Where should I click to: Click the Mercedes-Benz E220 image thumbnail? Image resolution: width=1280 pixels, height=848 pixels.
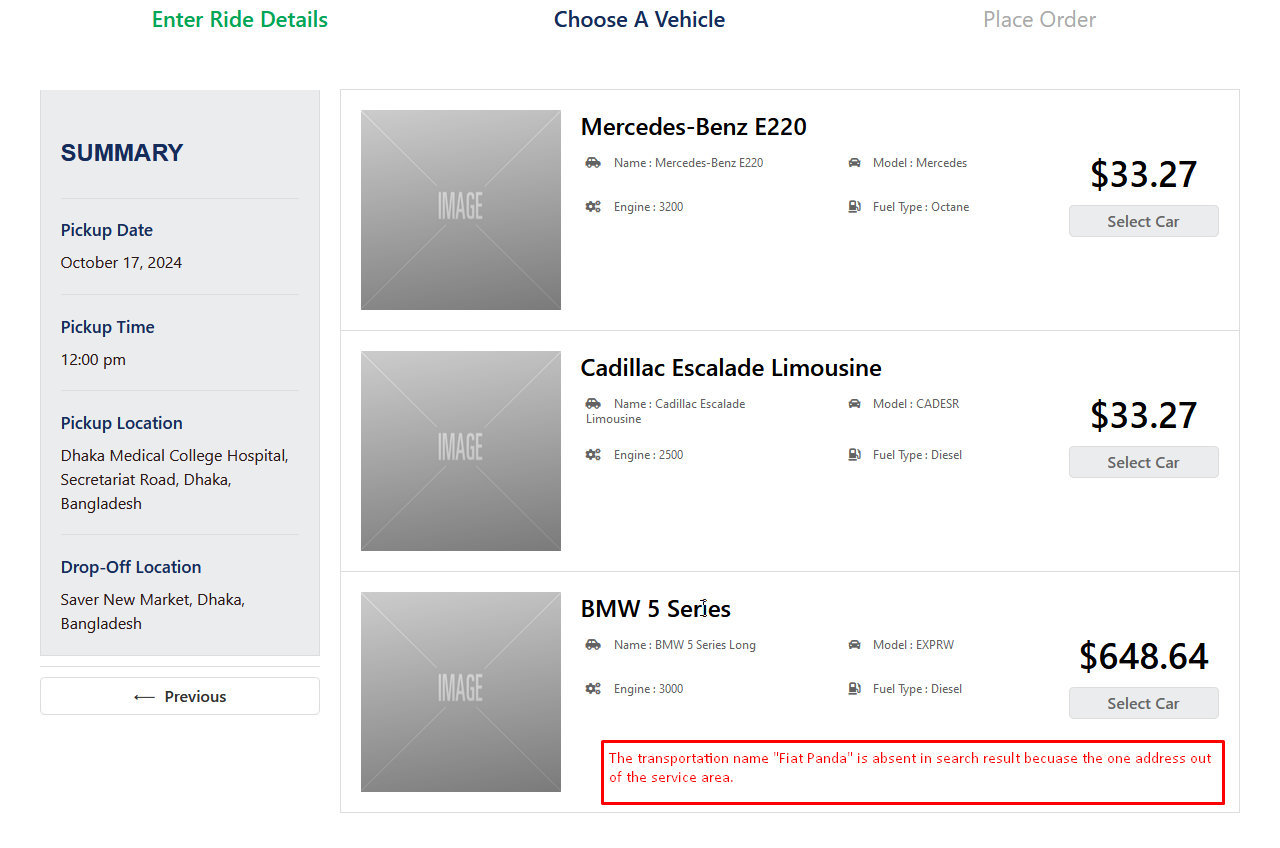(461, 210)
